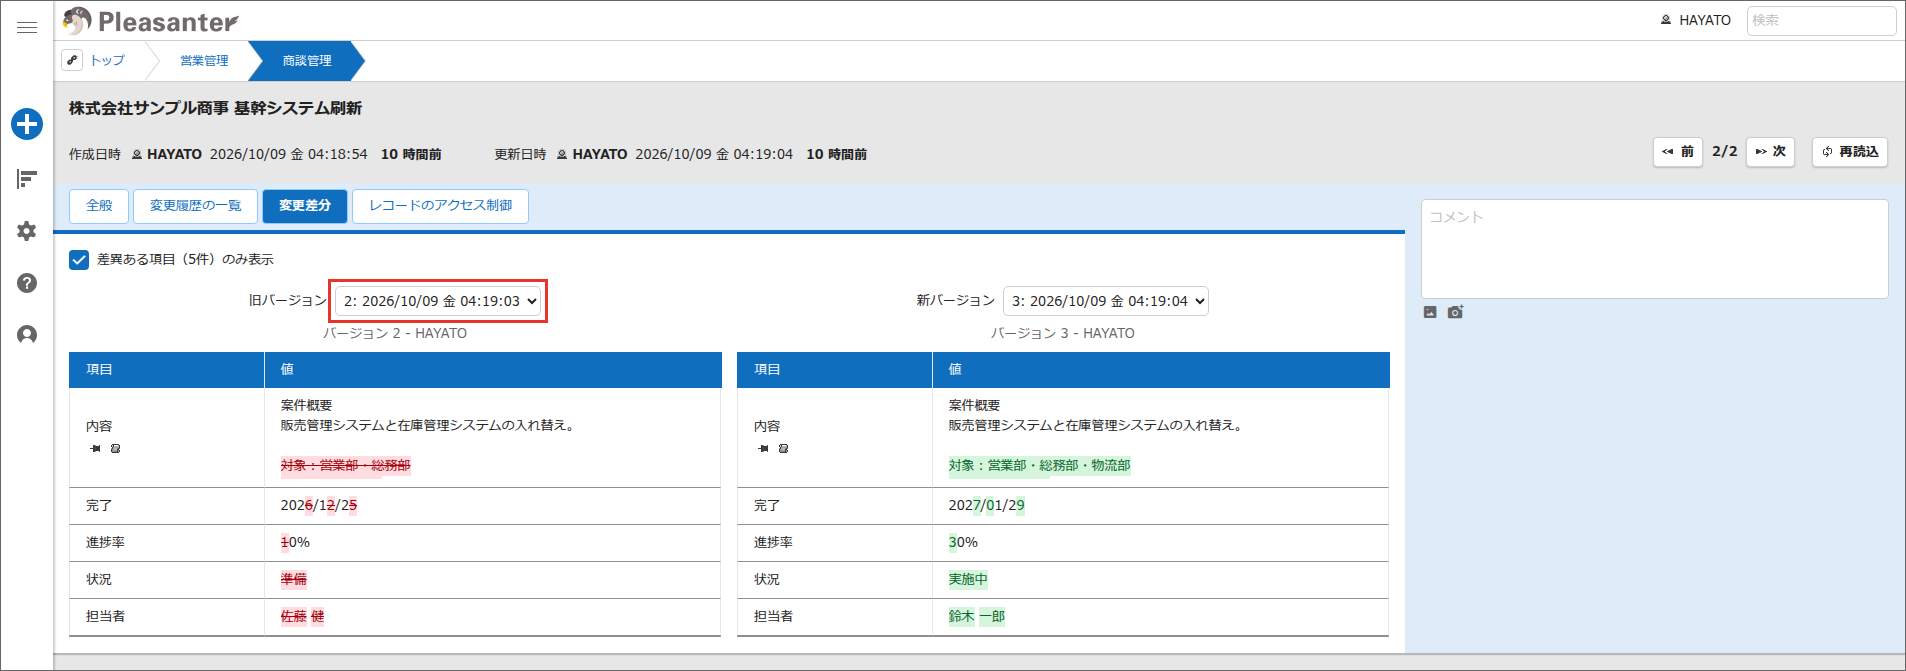Click the 前 previous record button

pos(1678,152)
